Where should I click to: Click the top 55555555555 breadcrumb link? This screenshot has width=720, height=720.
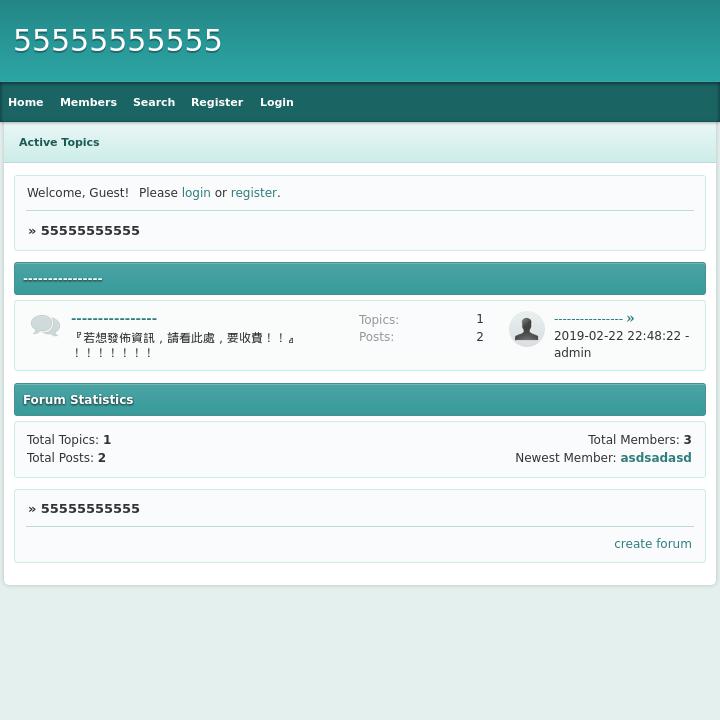coord(90,231)
